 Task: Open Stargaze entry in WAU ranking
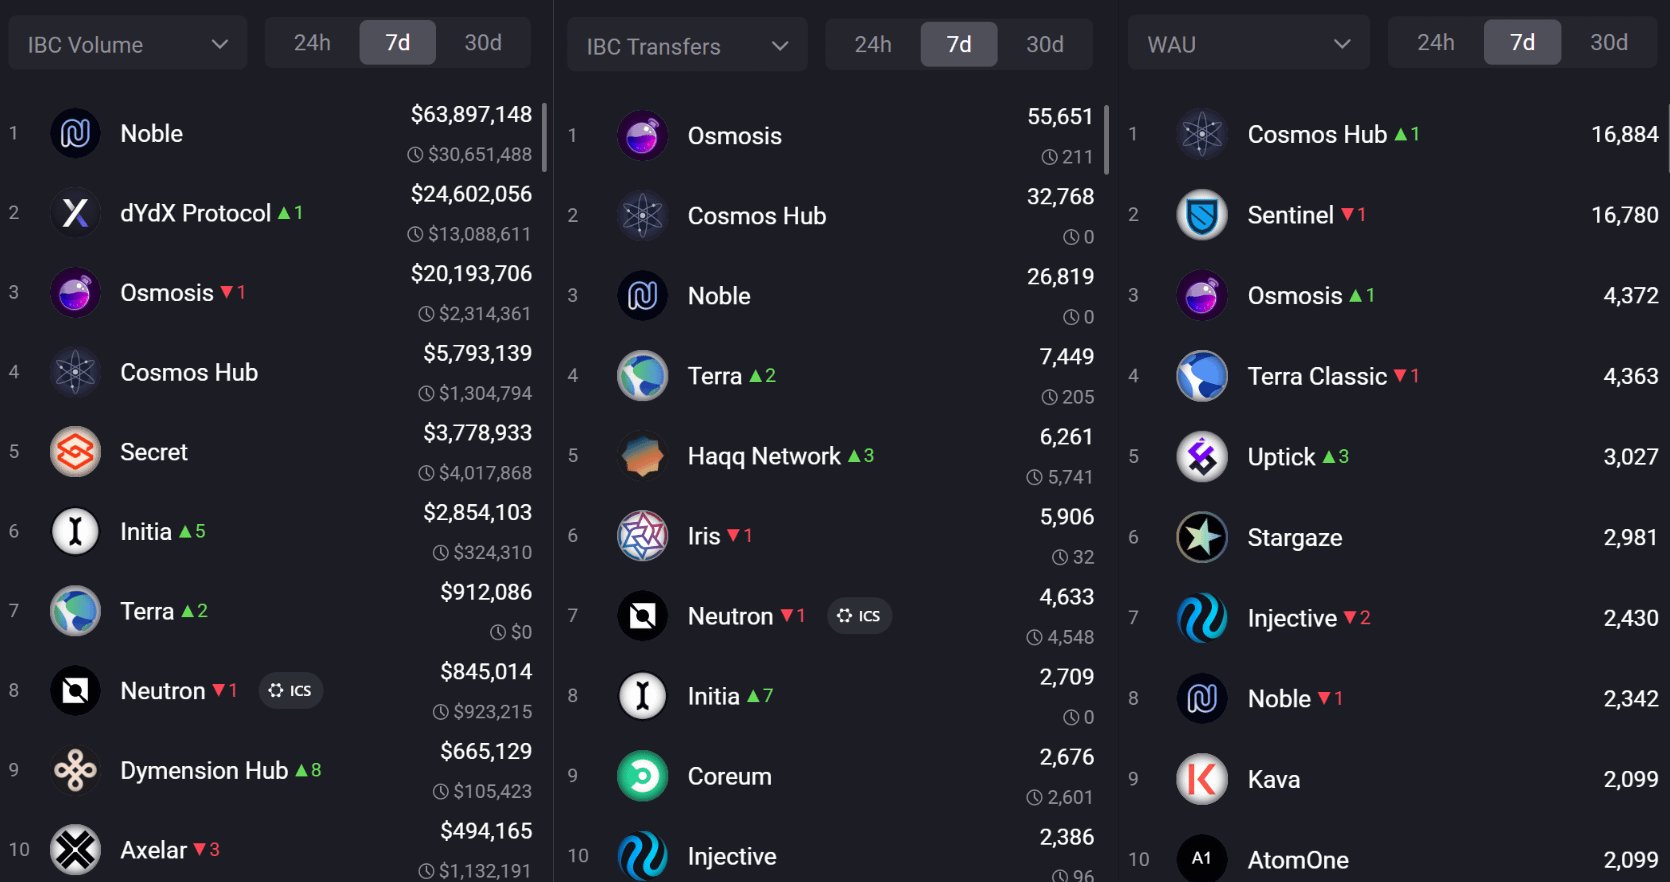pos(1294,538)
